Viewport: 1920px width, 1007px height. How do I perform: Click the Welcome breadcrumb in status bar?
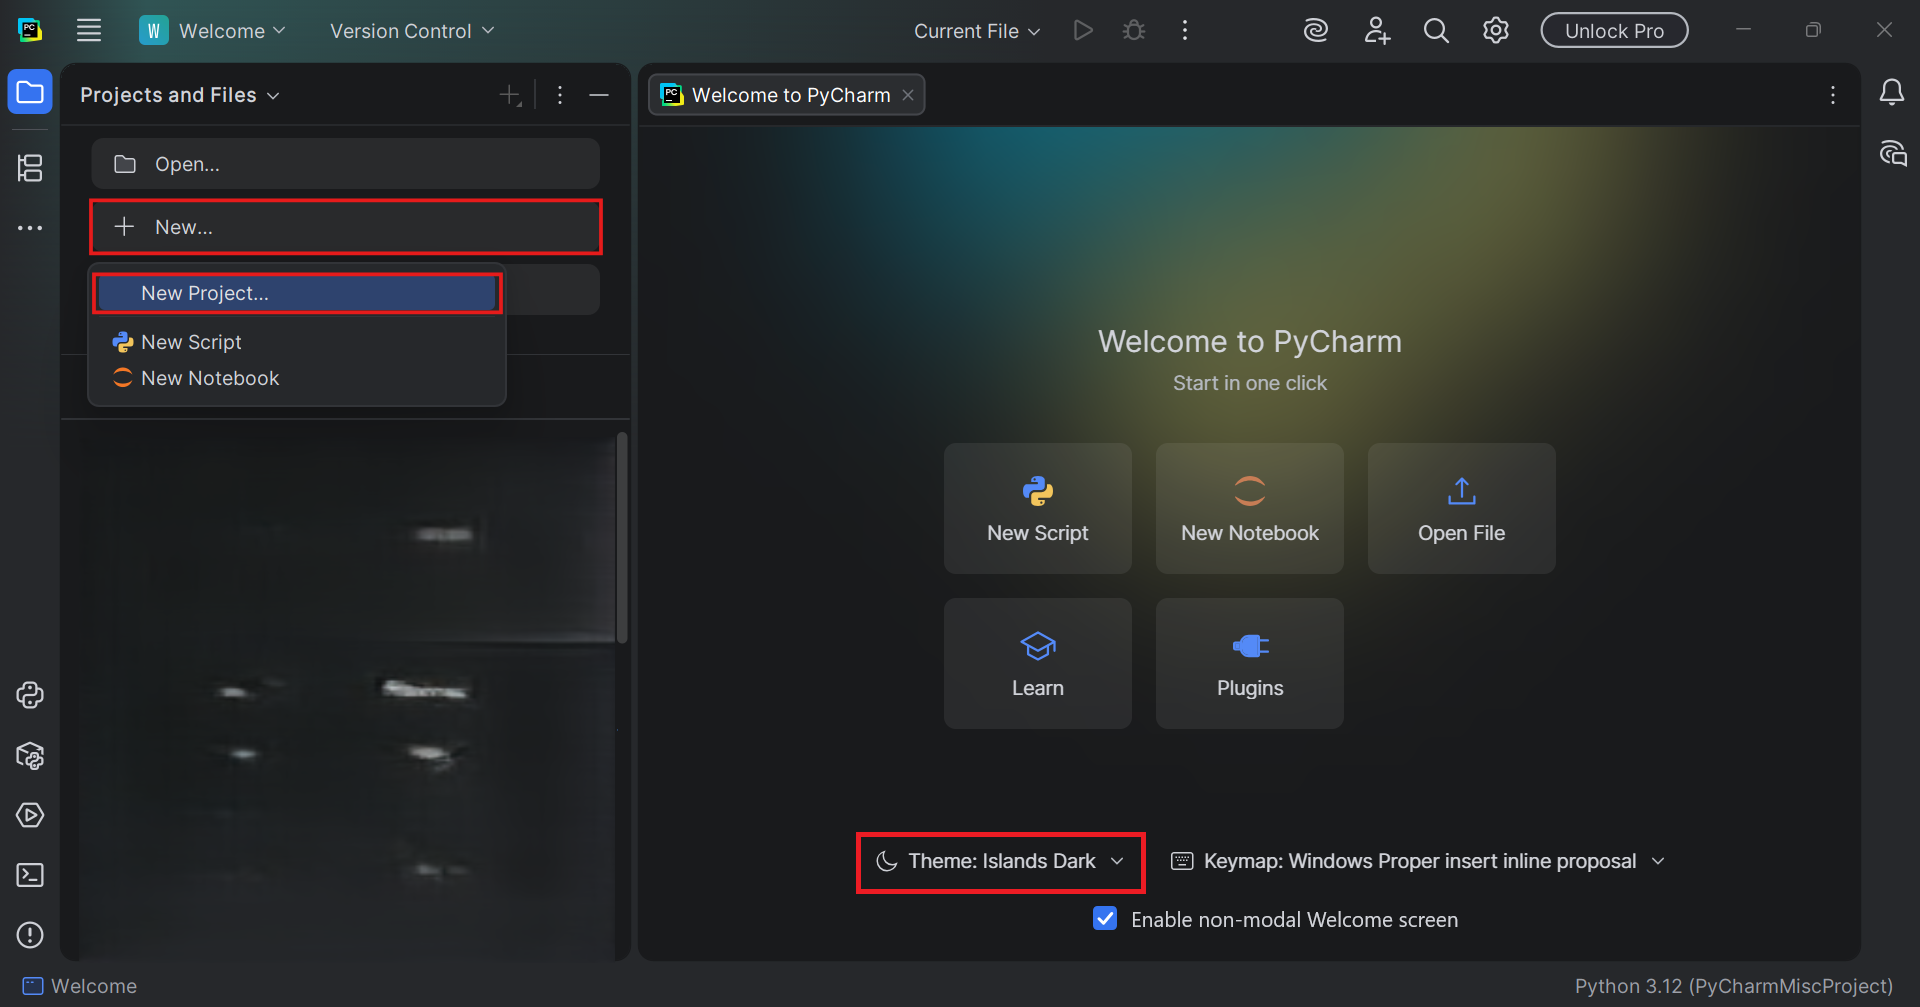coord(80,986)
